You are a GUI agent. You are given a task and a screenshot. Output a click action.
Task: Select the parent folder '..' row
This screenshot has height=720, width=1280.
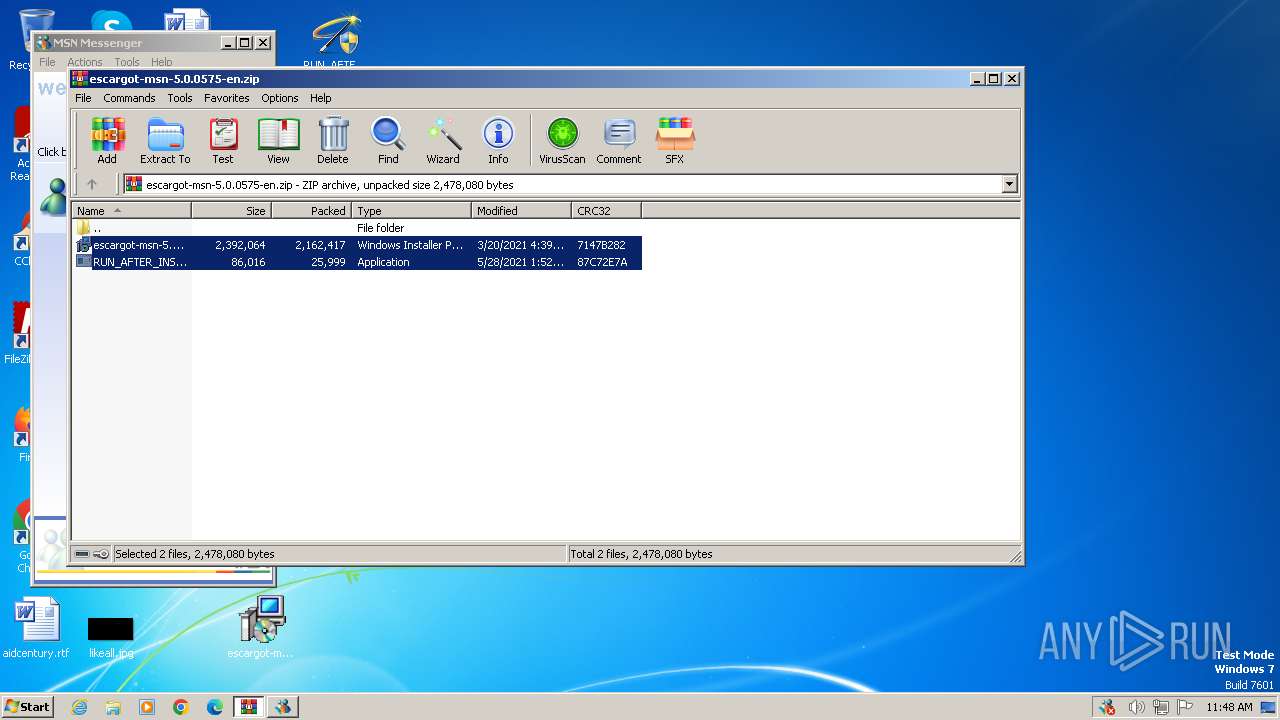(356, 228)
